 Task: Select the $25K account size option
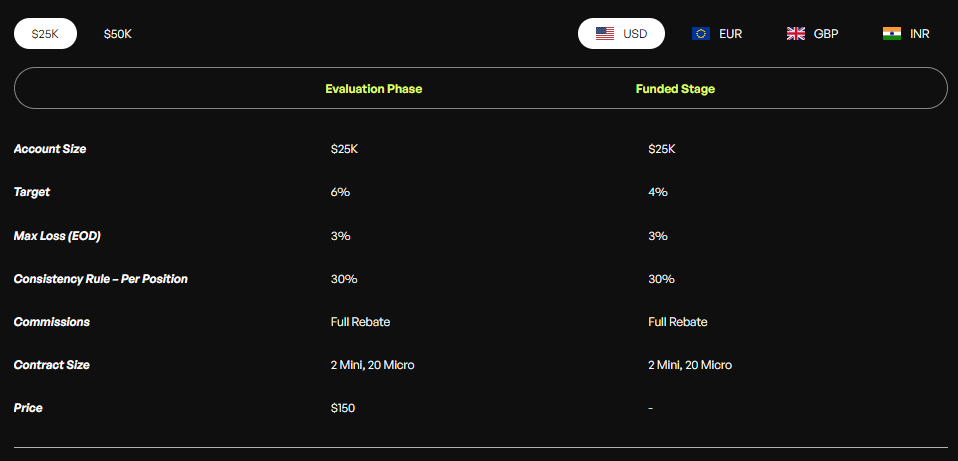45,34
